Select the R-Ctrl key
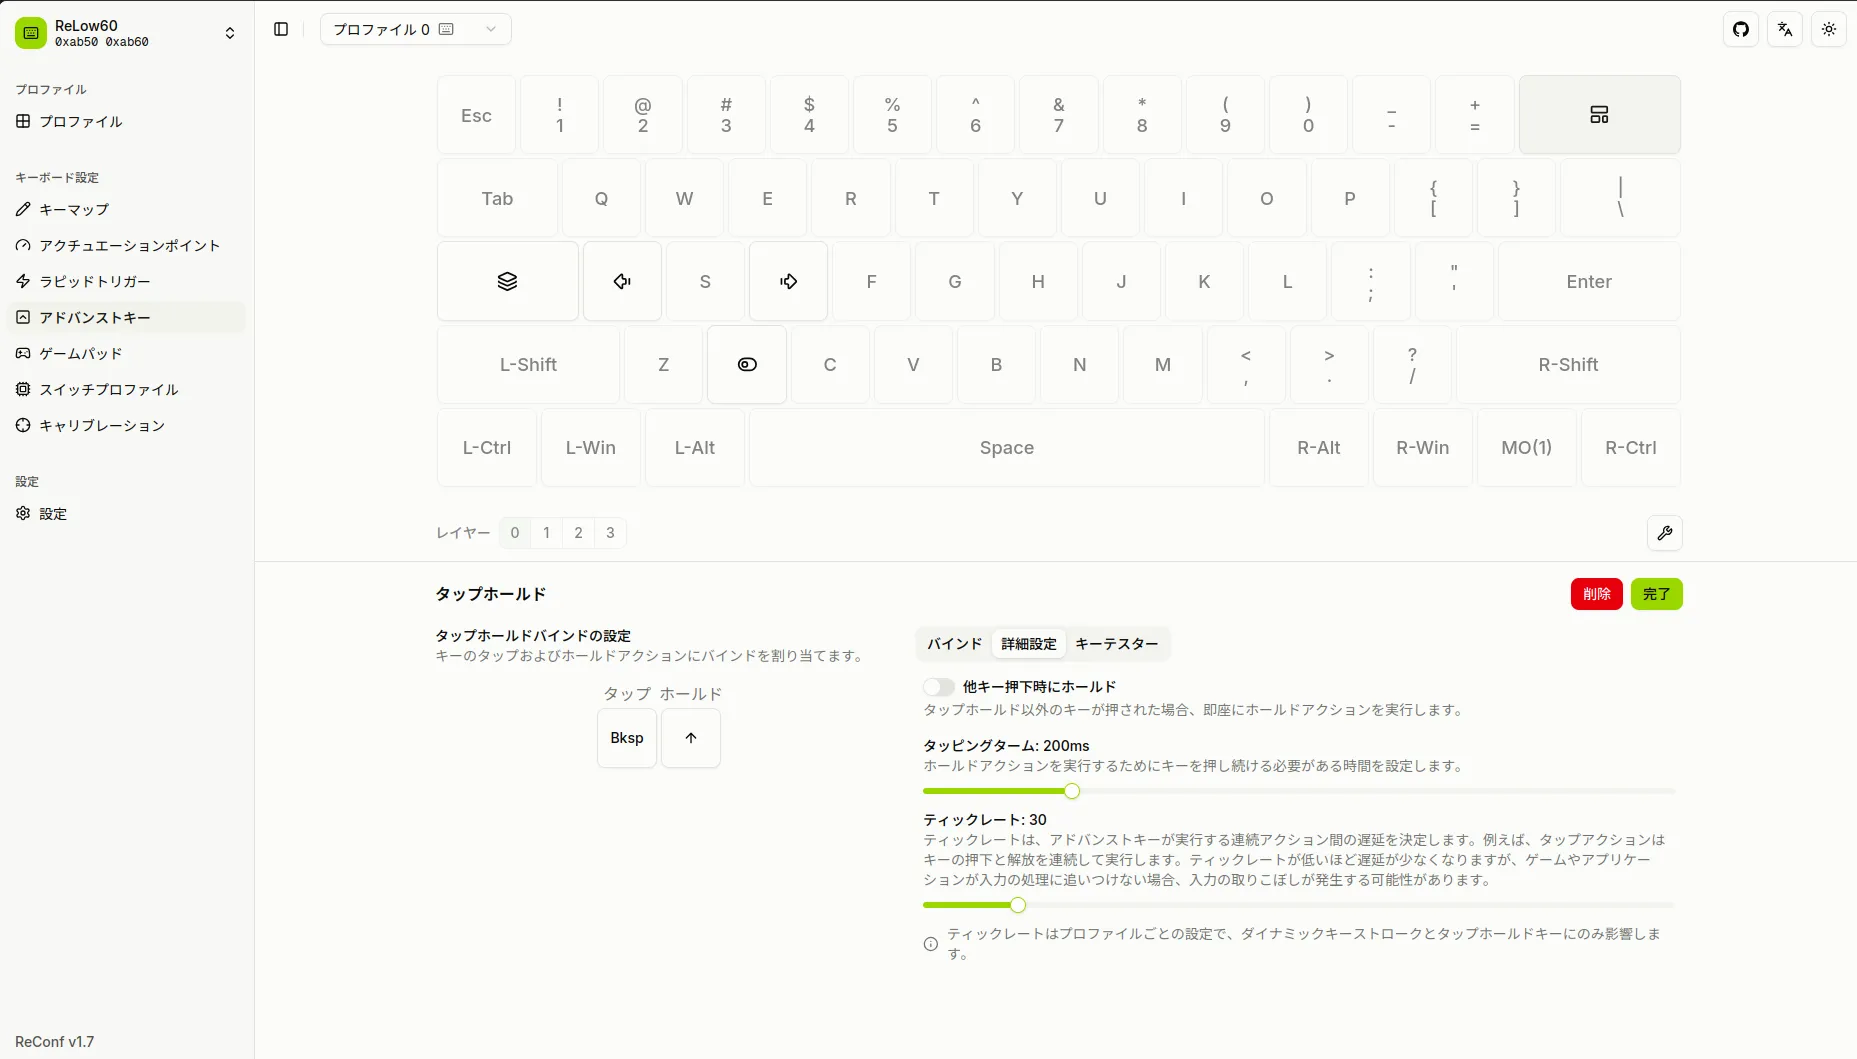Image resolution: width=1857 pixels, height=1059 pixels. 1631,447
